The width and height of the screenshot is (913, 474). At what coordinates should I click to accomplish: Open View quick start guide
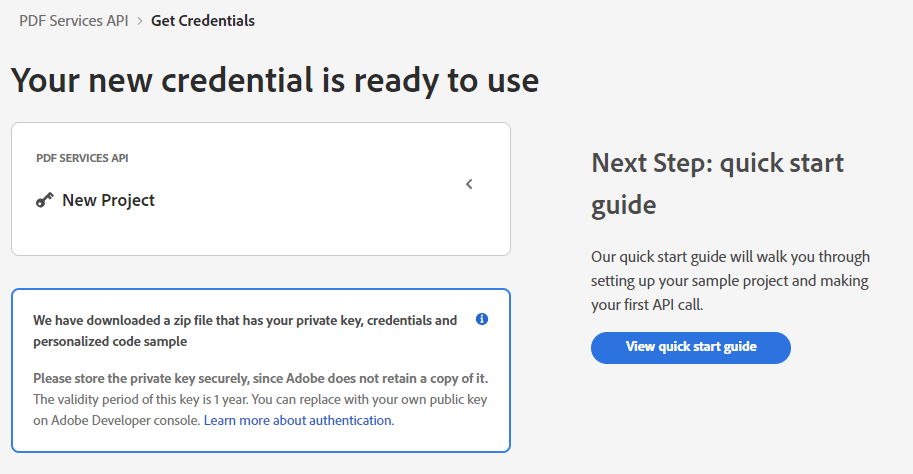(691, 348)
